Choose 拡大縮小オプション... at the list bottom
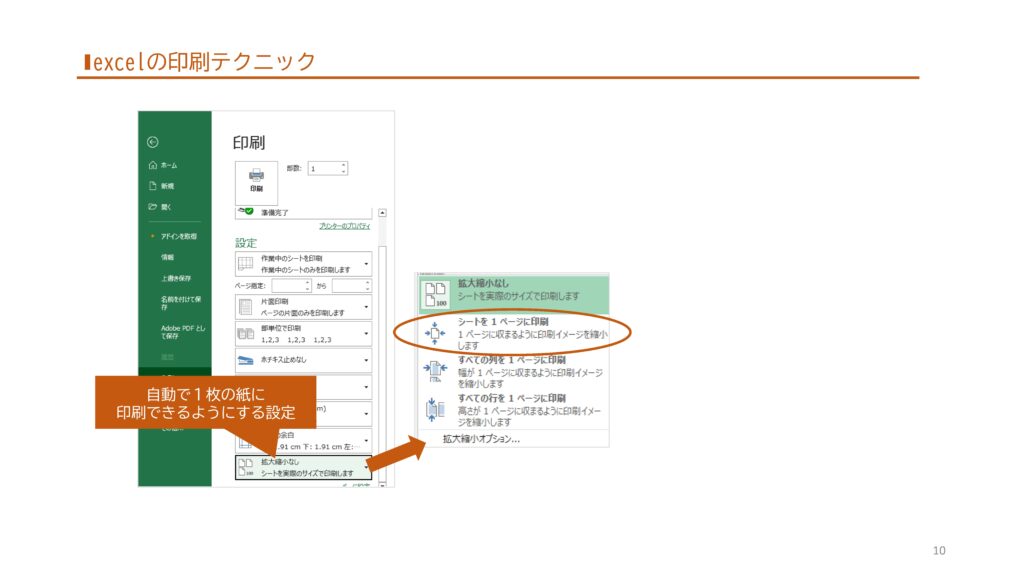 coord(481,438)
